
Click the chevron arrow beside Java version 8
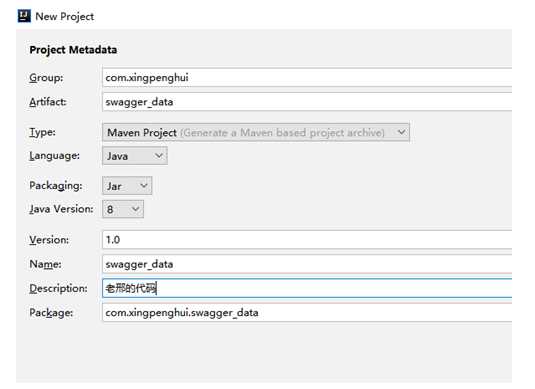135,209
